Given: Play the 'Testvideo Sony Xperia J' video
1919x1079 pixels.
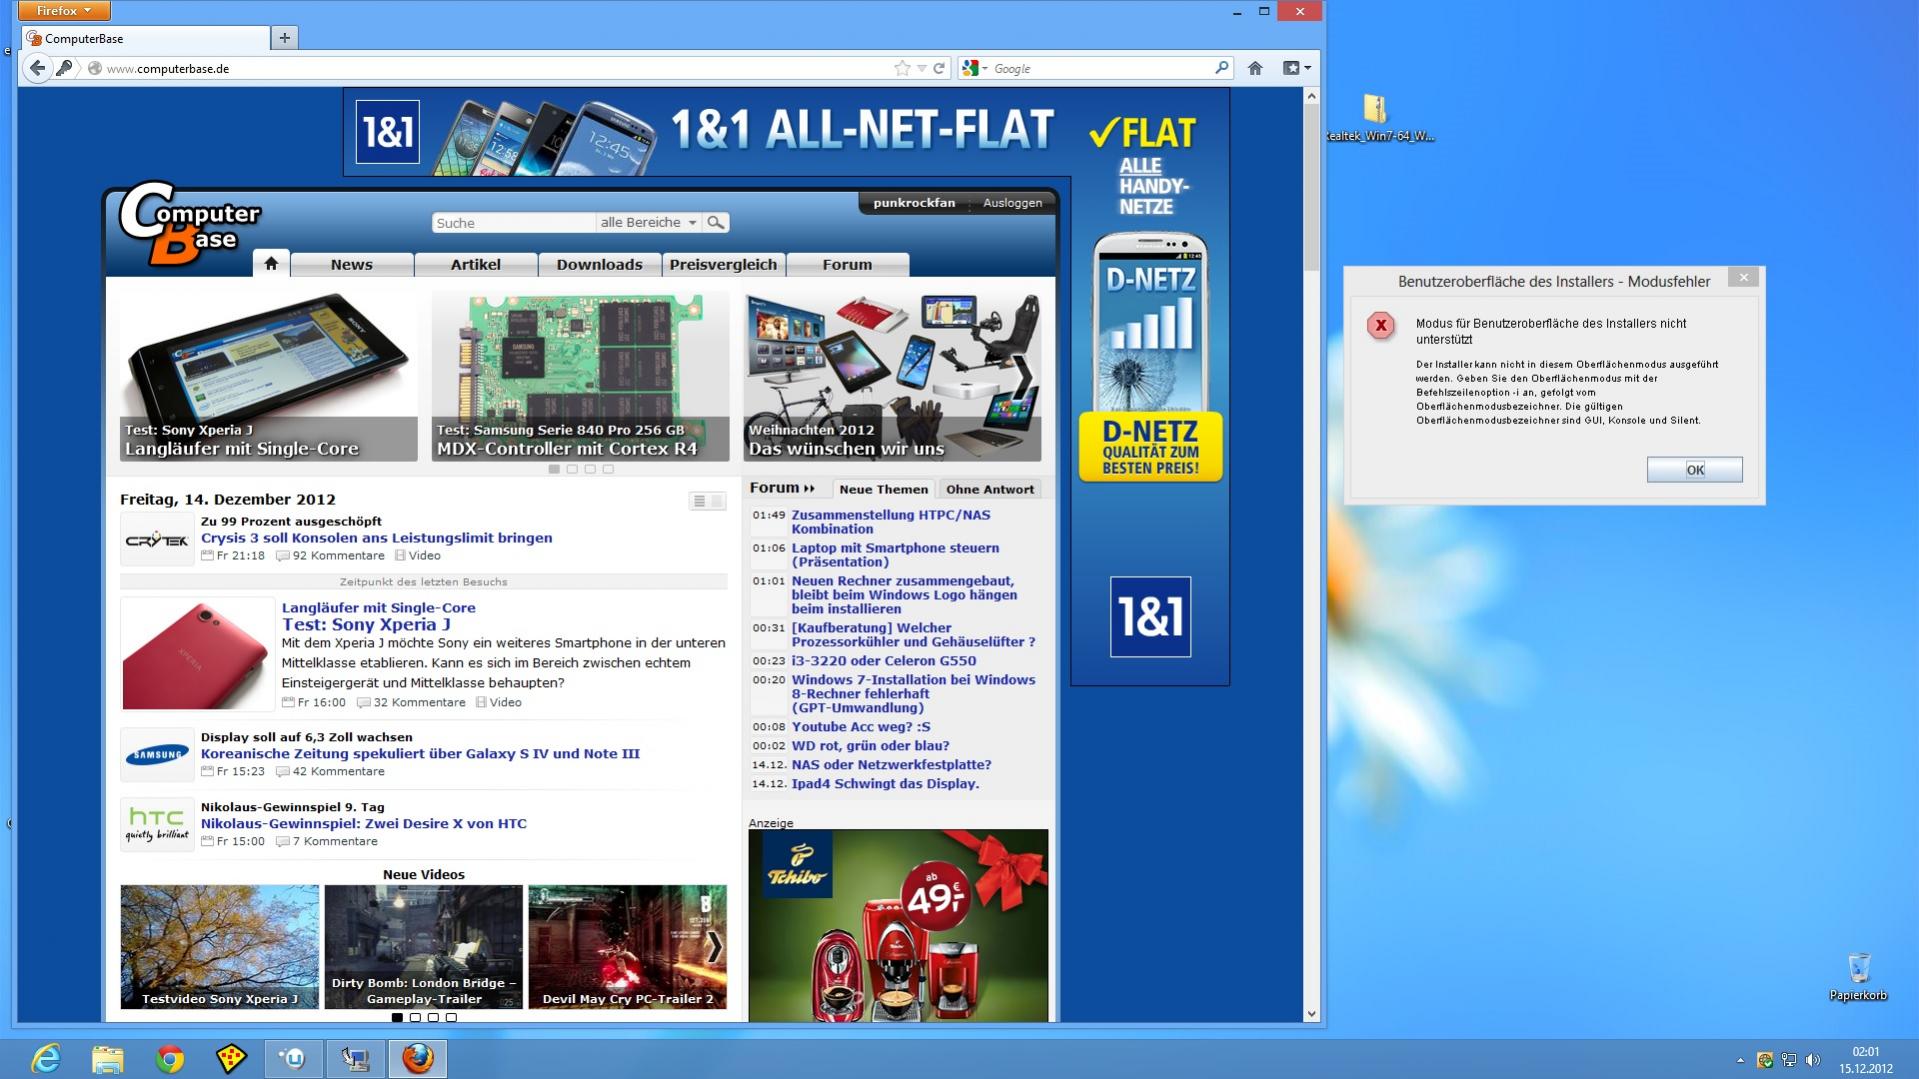Looking at the screenshot, I should 219,946.
